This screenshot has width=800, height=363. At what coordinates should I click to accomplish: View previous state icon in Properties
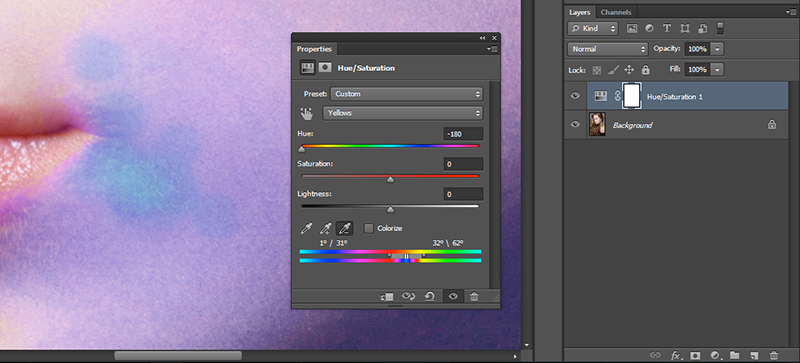[x=408, y=296]
